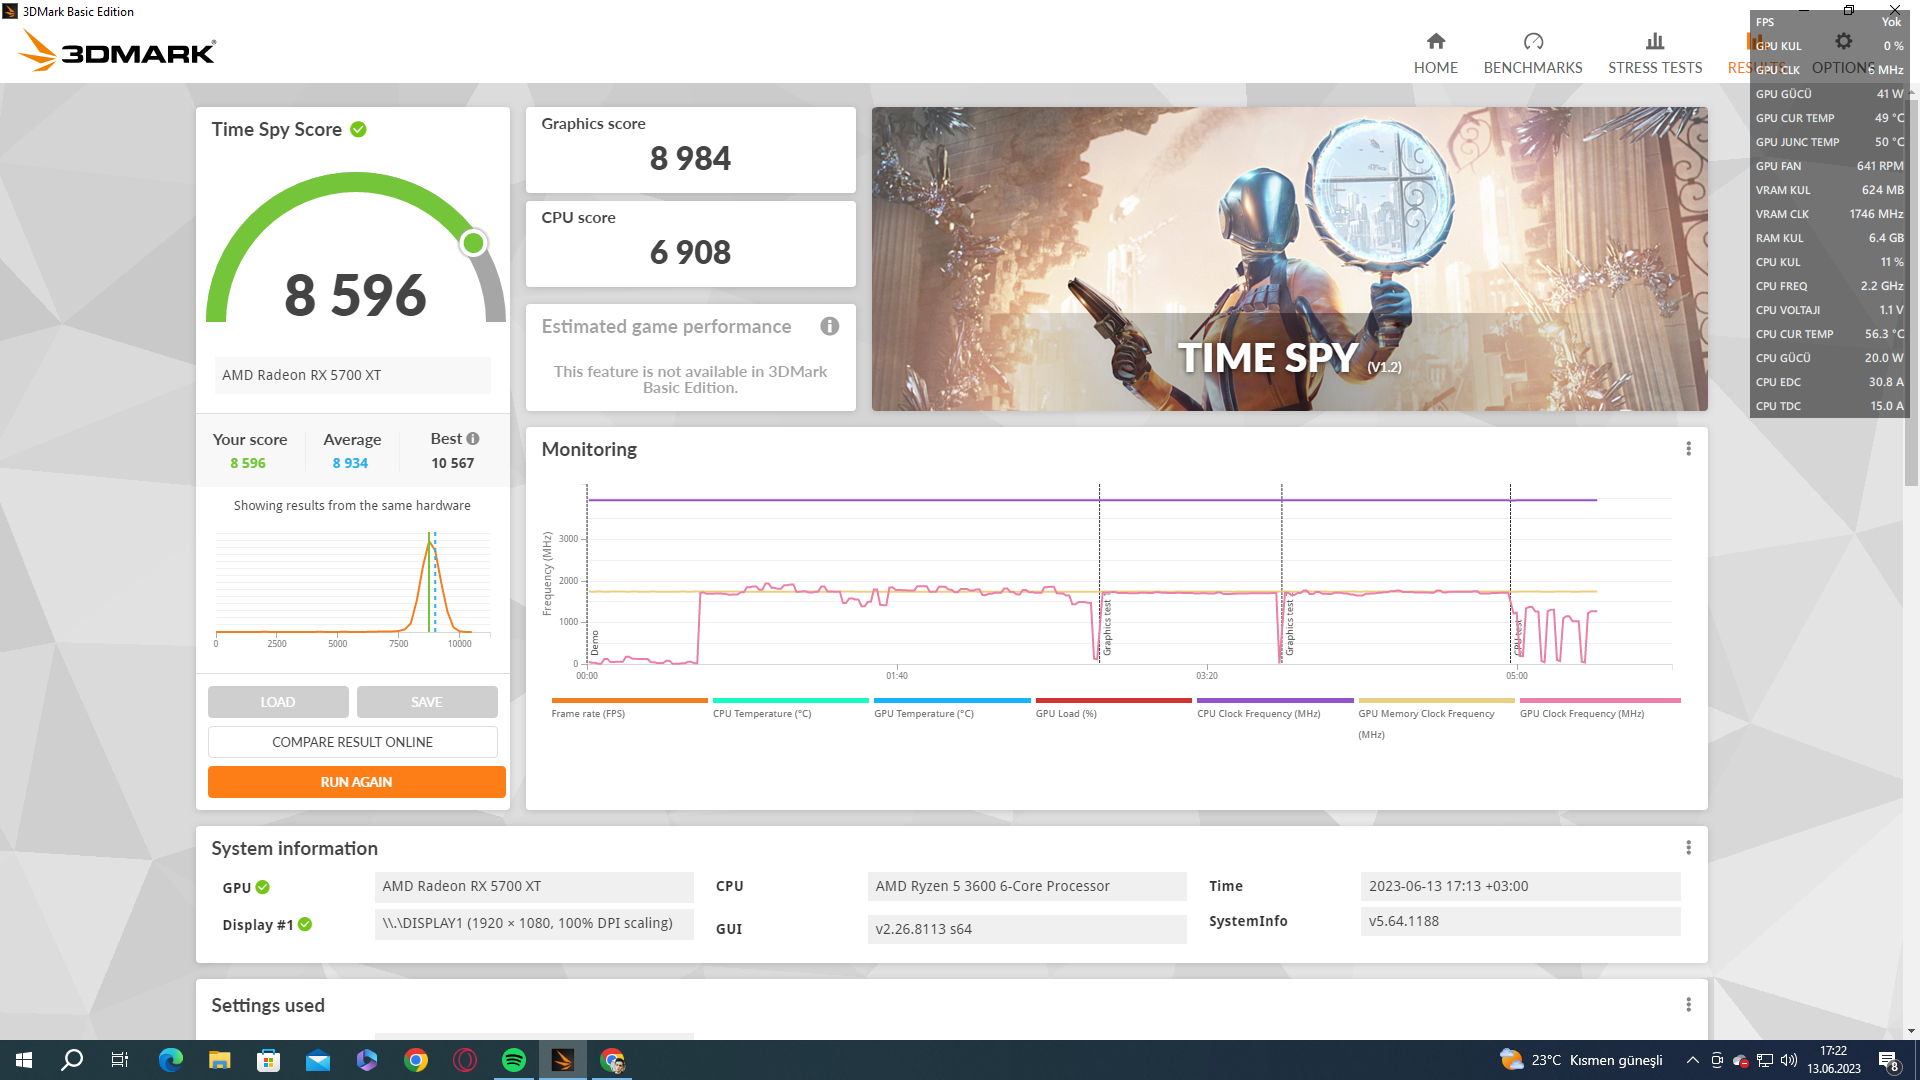This screenshot has height=1080, width=1920.
Task: Switch to the BENCHMARKS tab
Action: [x=1532, y=67]
